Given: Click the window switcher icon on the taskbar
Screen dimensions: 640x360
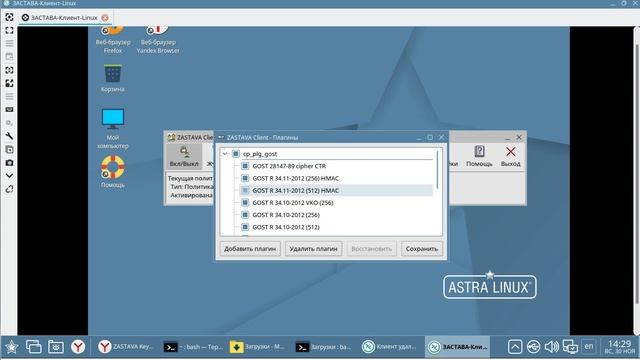Looking at the screenshot, I should click(33, 347).
